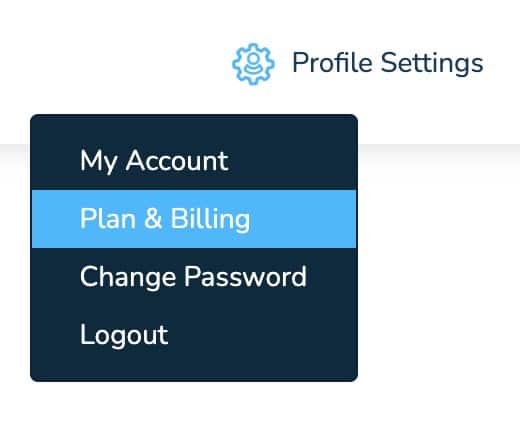520x432 pixels.
Task: Open the Plan & Billing menu entry
Action: coord(194,219)
